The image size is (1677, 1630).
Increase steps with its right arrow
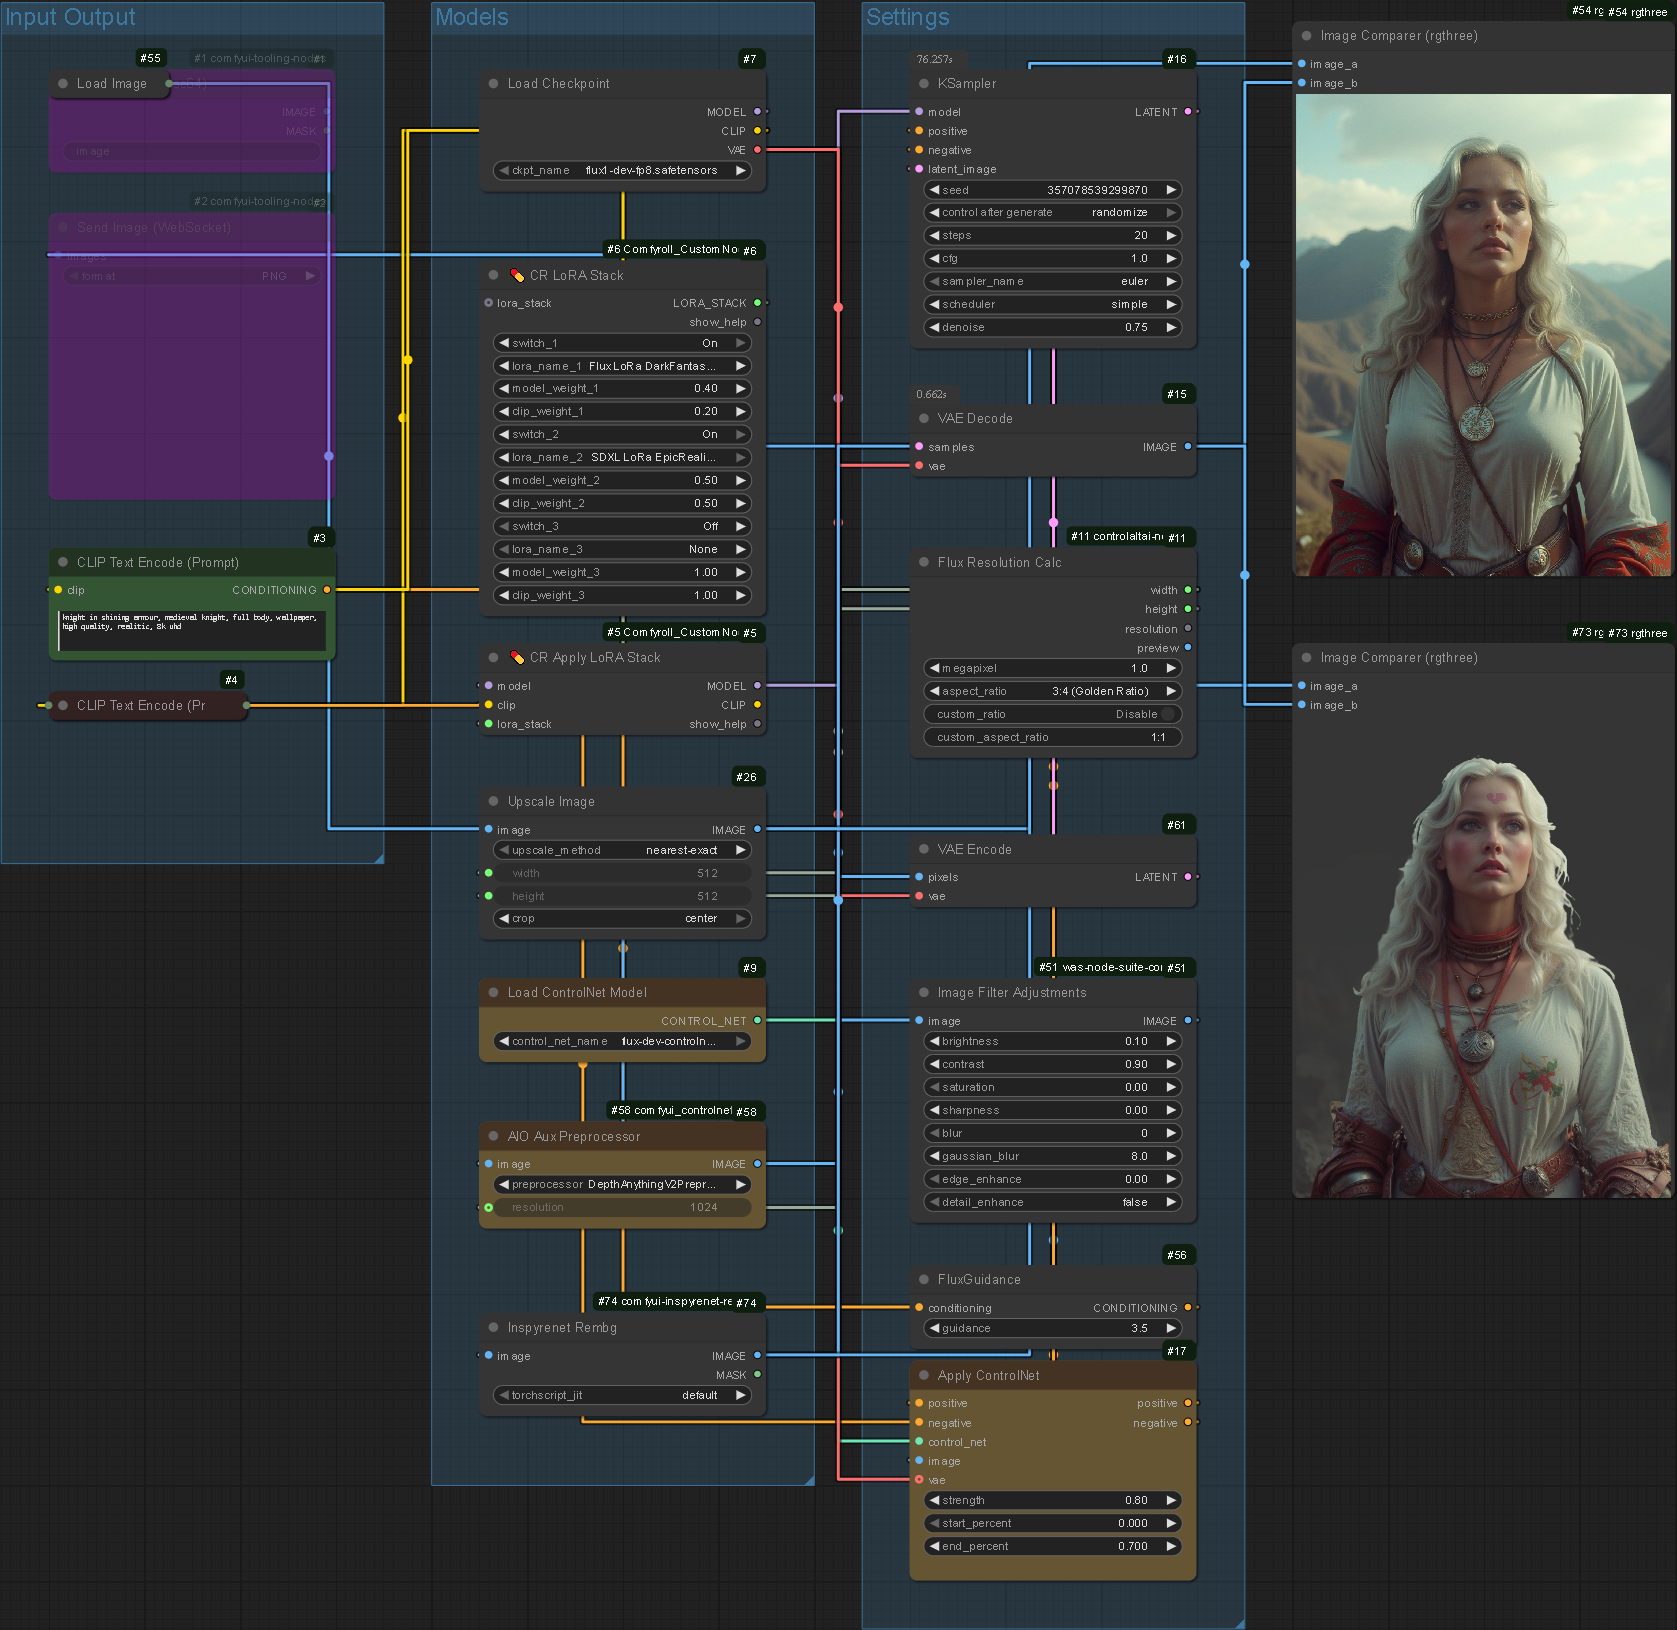tap(1171, 236)
